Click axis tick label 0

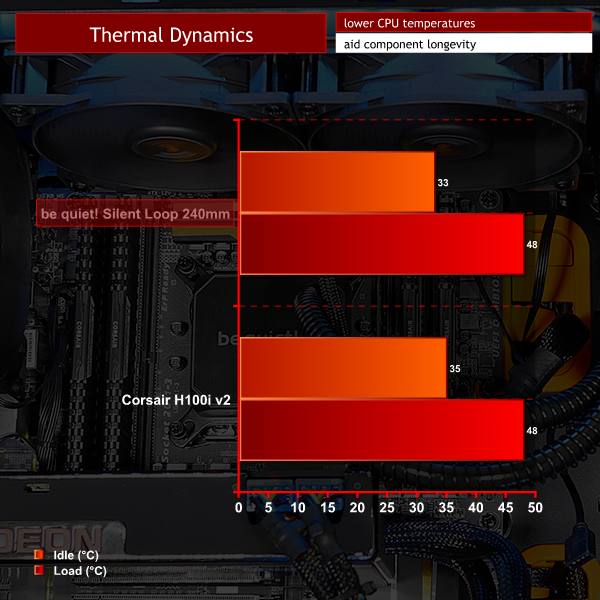(238, 507)
